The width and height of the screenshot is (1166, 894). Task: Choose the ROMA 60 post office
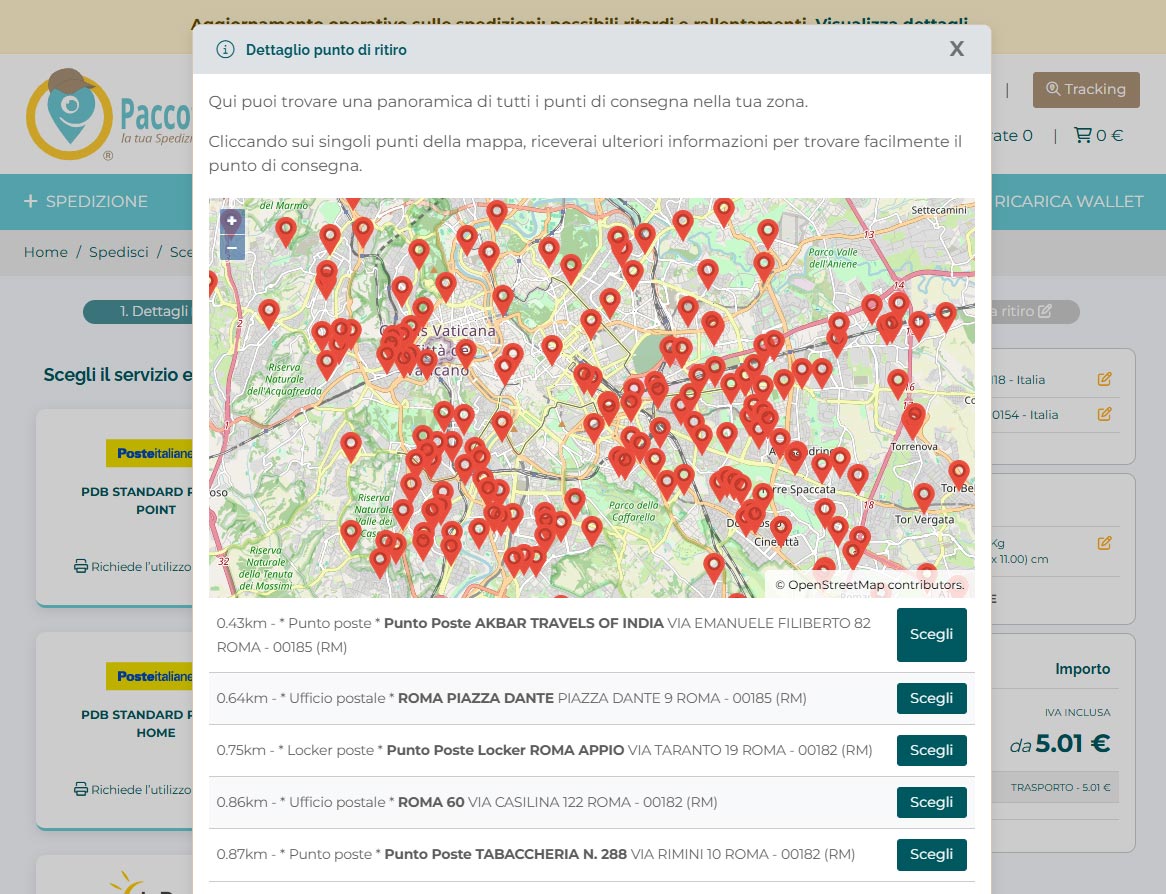pyautogui.click(x=931, y=803)
